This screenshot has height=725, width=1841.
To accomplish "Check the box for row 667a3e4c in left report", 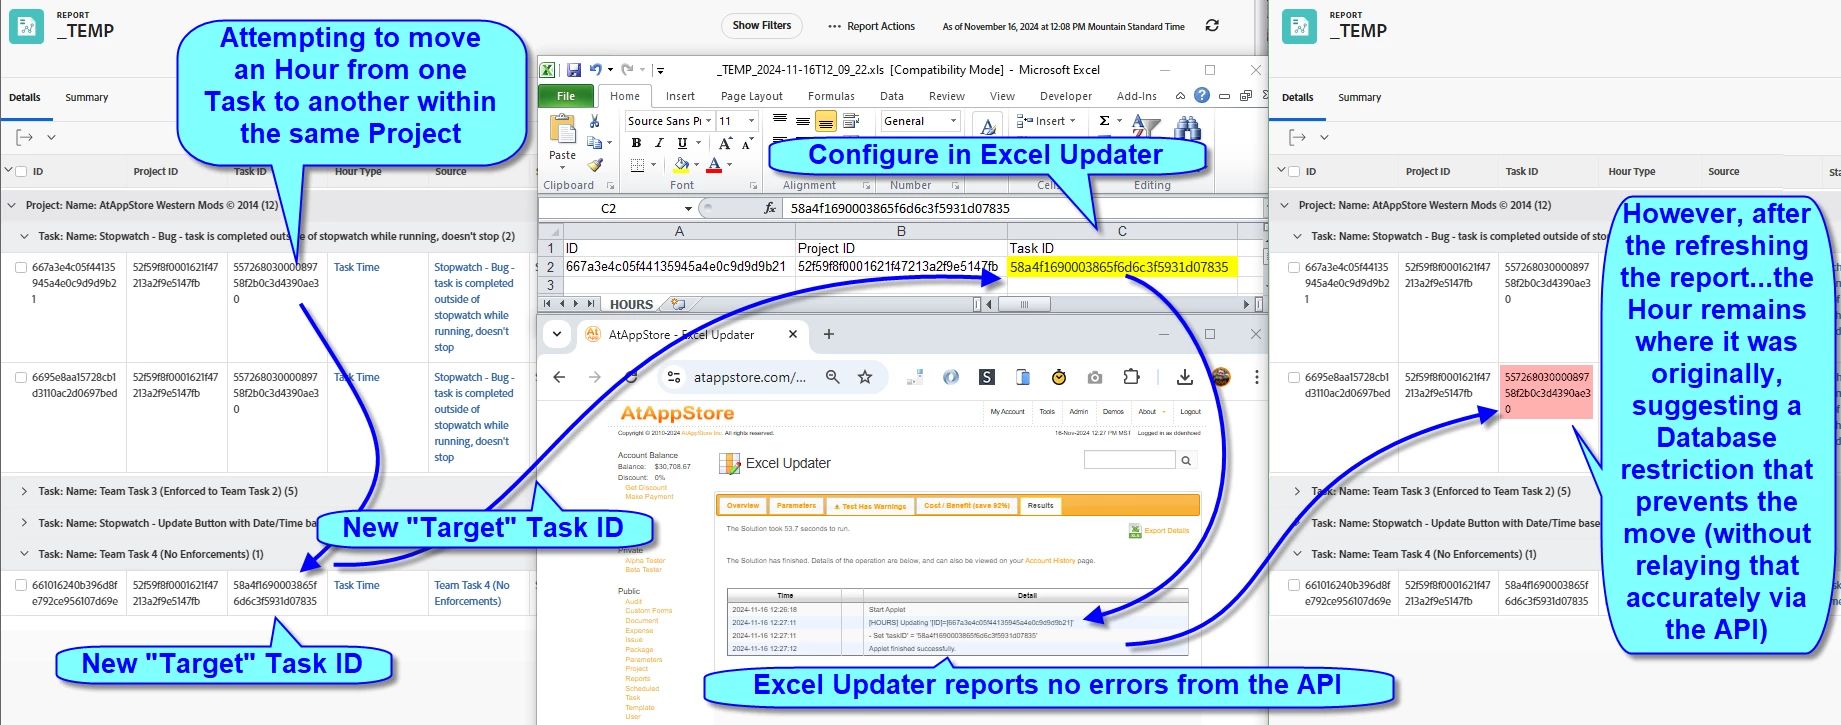I will (x=21, y=268).
